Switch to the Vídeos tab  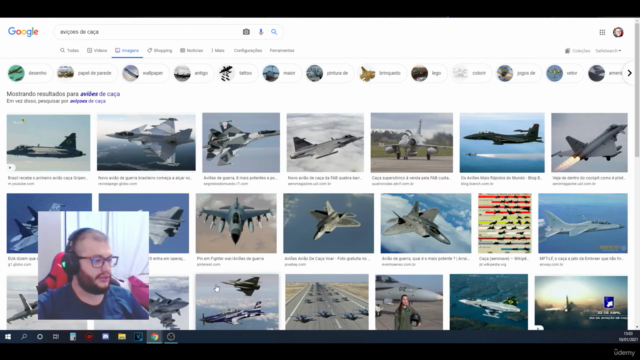(97, 51)
